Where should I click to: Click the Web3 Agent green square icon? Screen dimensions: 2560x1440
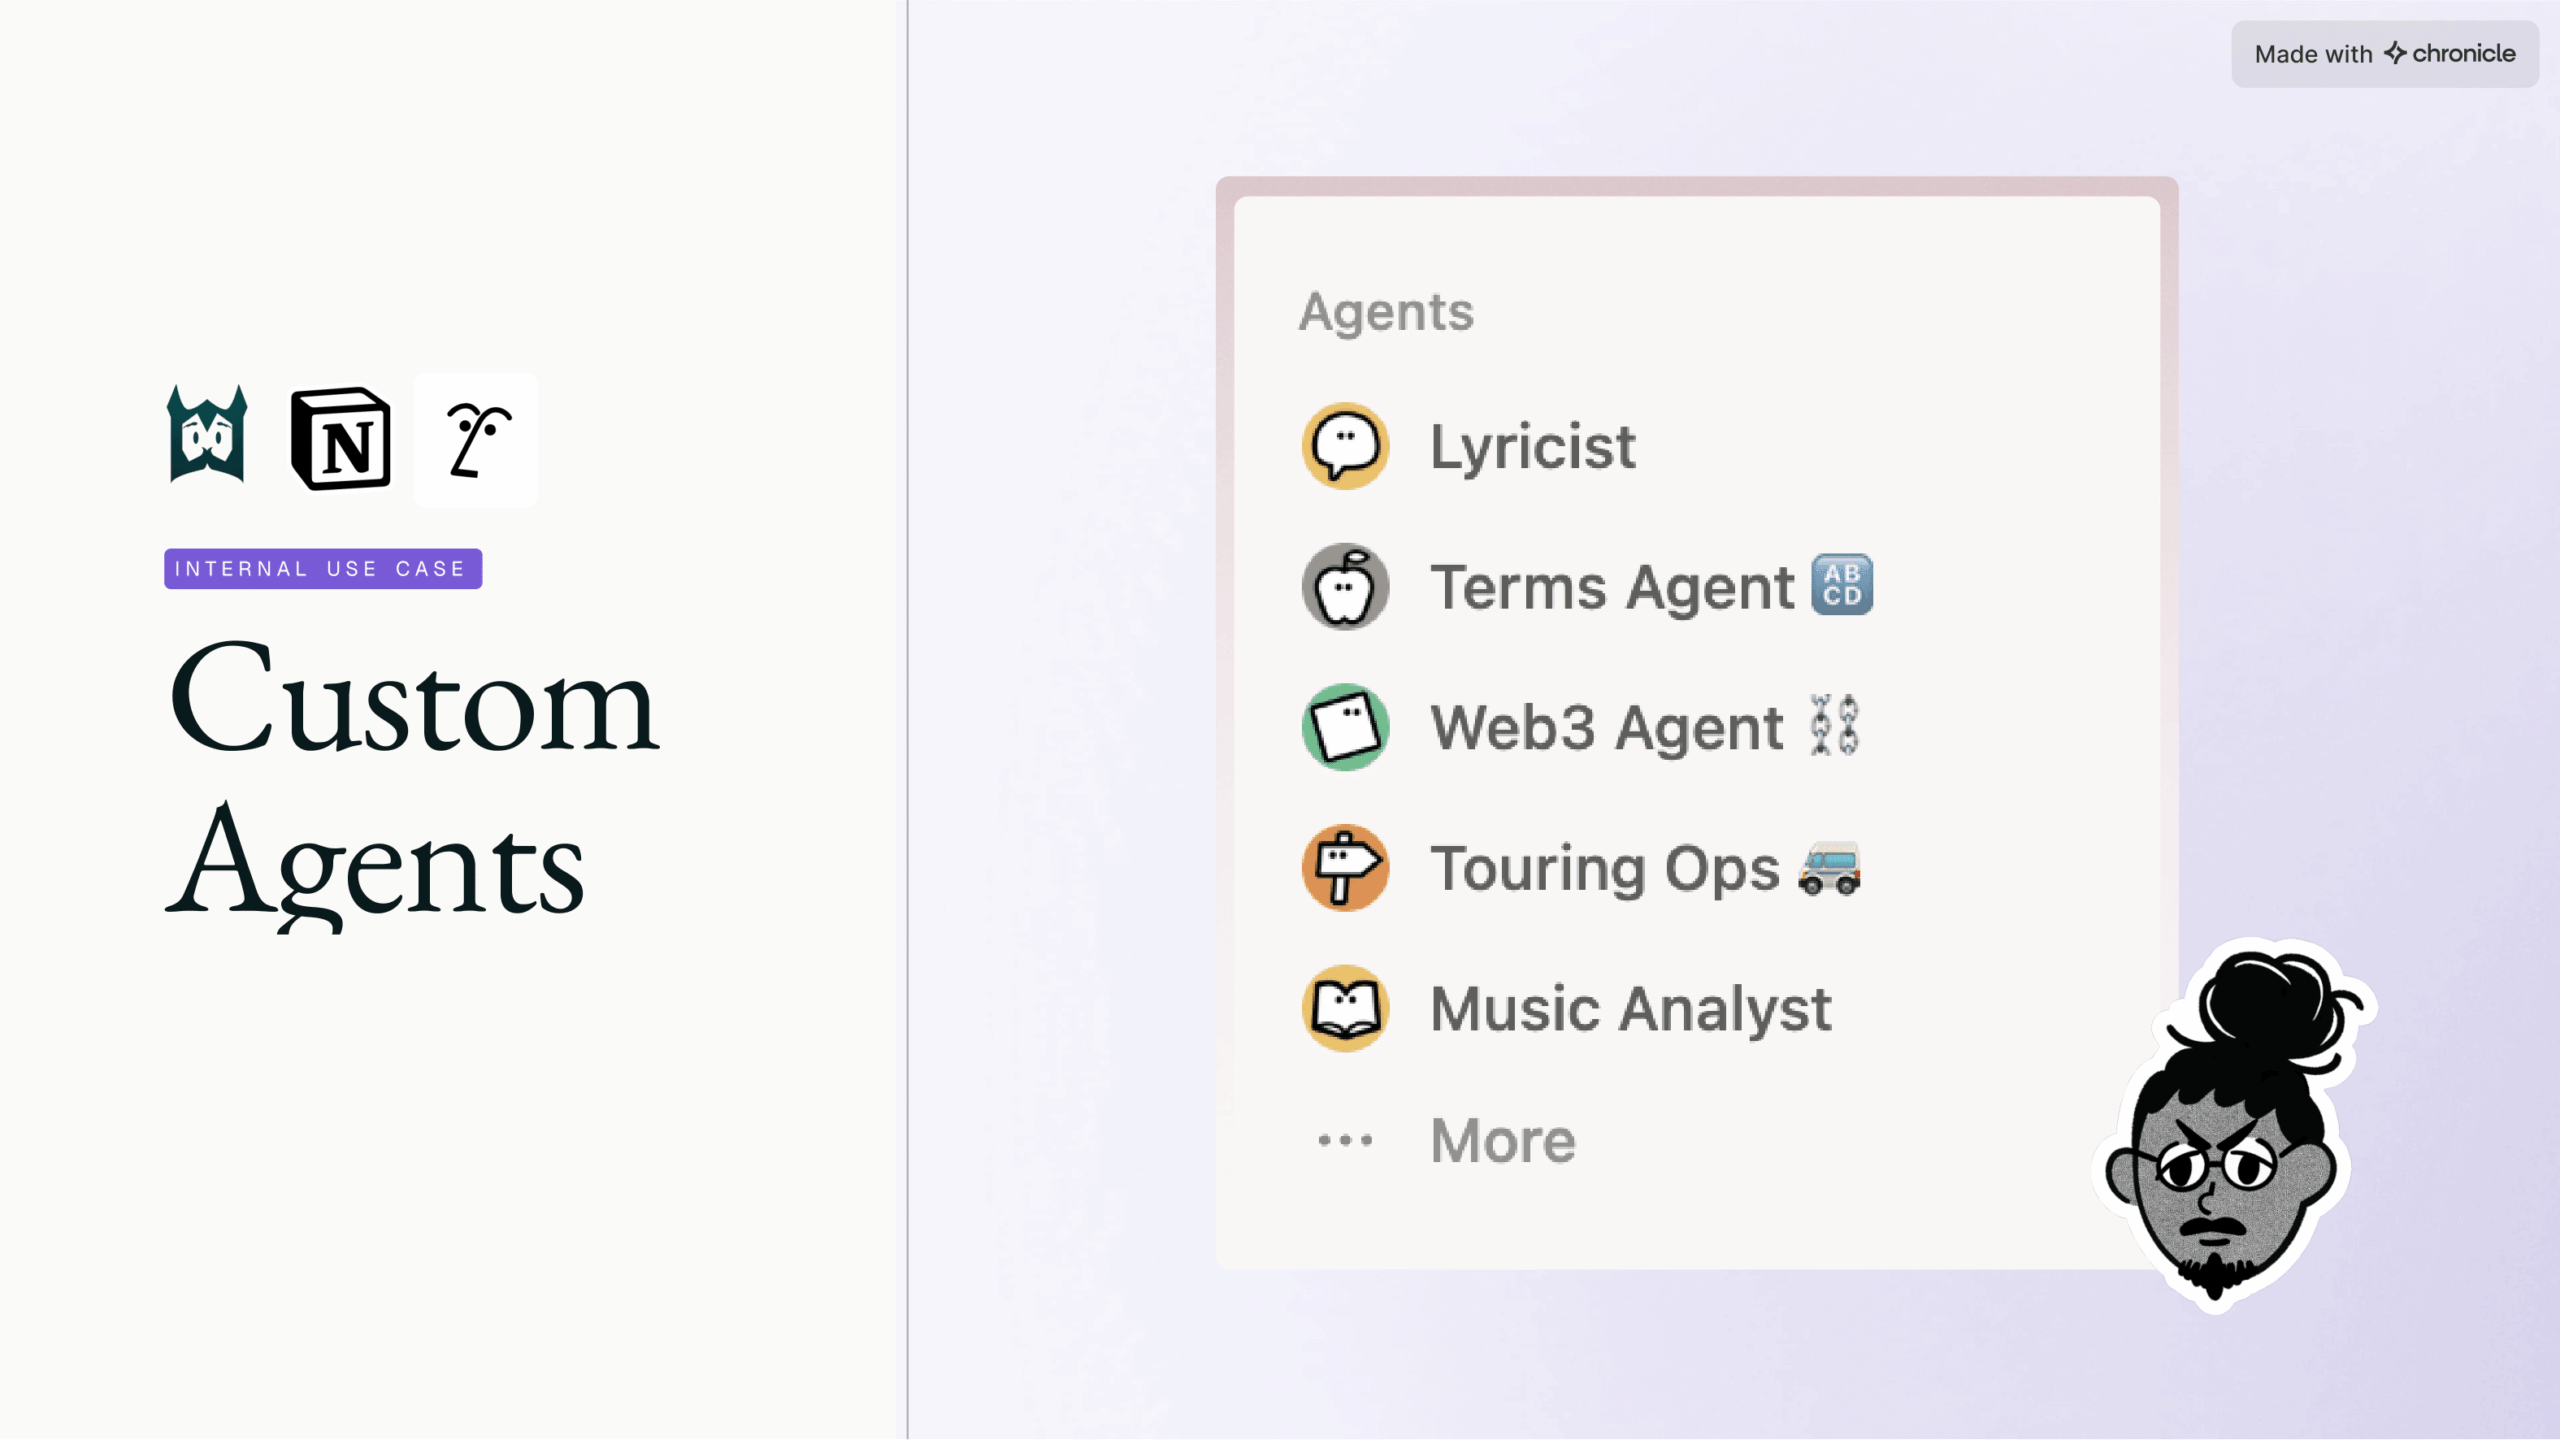[1345, 727]
